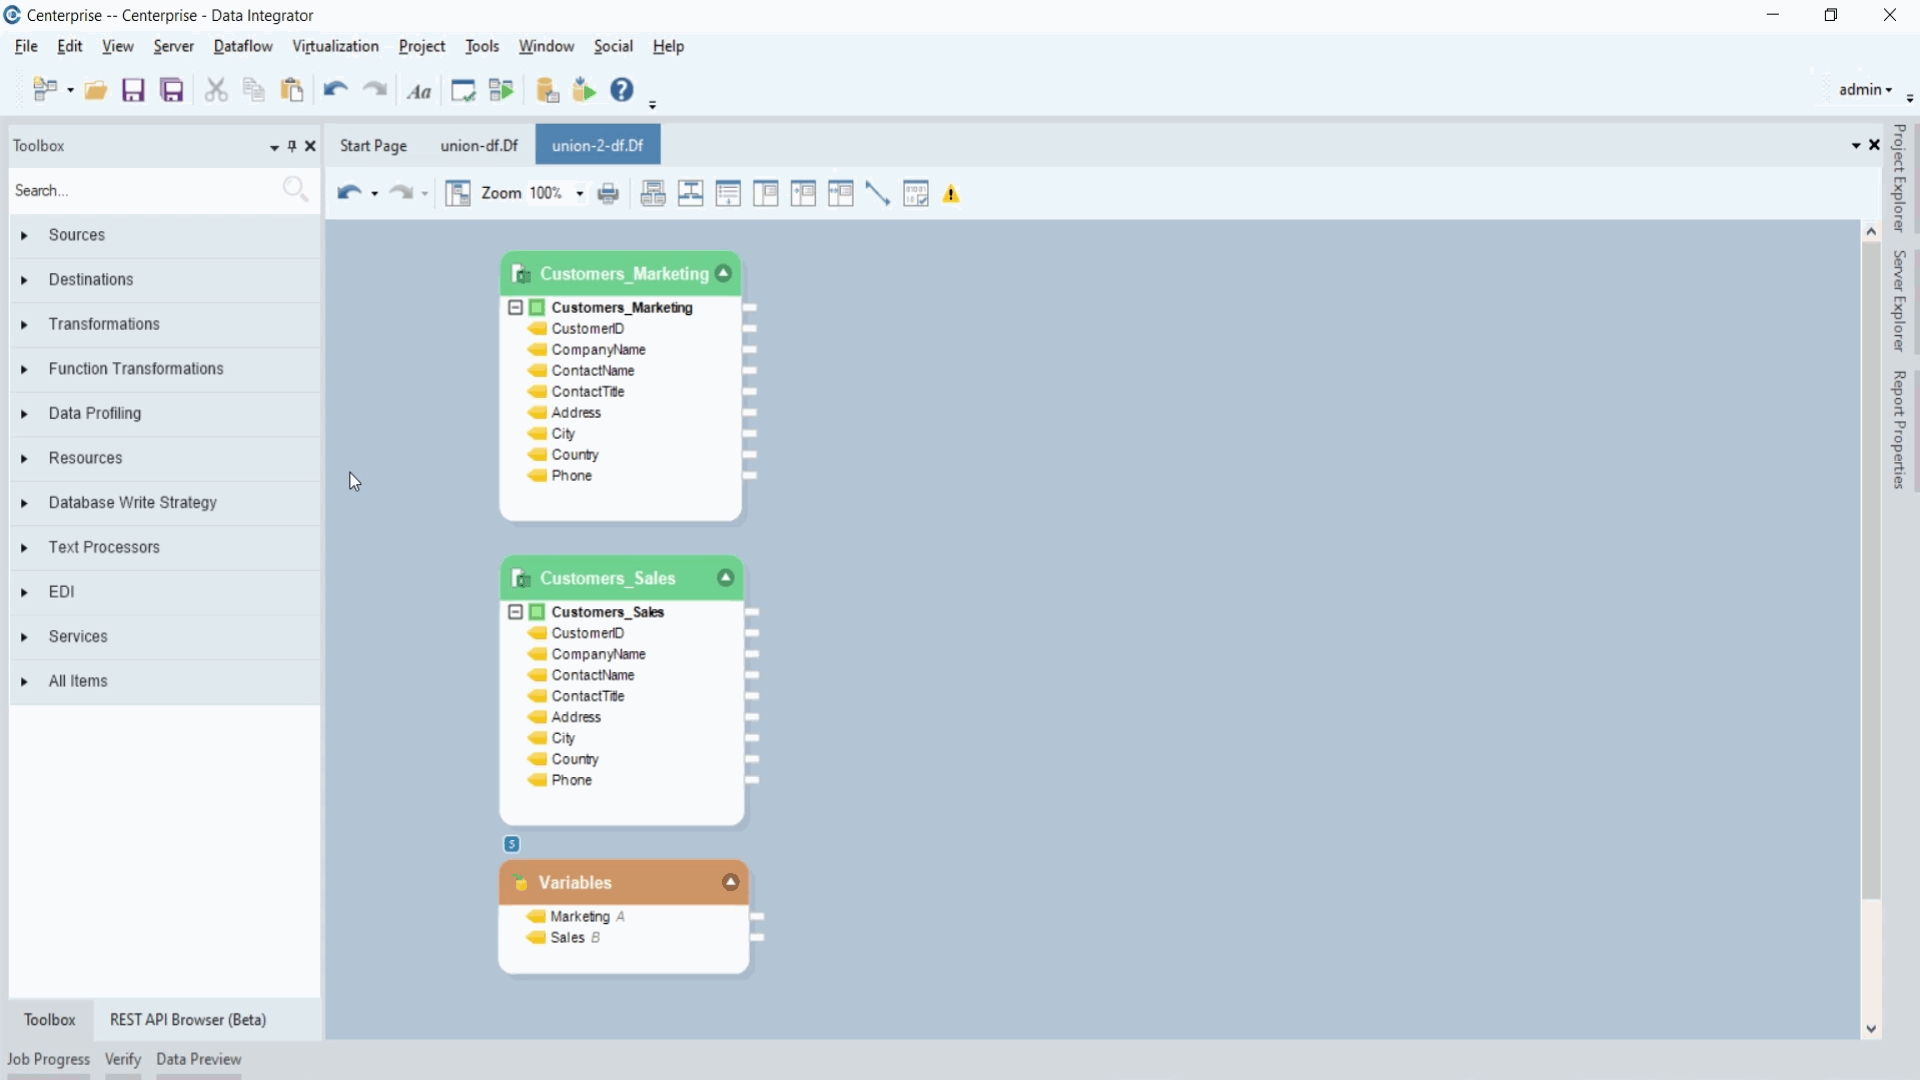The height and width of the screenshot is (1080, 1920).
Task: Select the link drawing line tool
Action: tap(878, 194)
